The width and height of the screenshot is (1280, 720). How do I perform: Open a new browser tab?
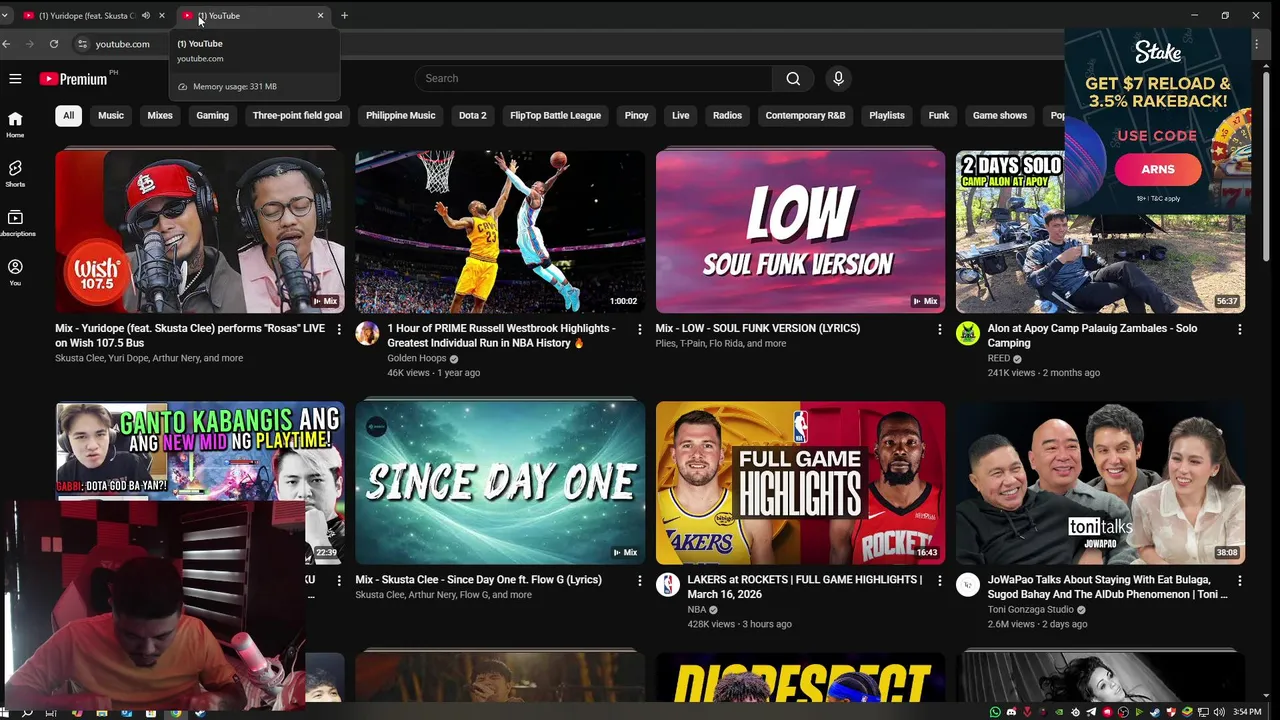(x=344, y=16)
